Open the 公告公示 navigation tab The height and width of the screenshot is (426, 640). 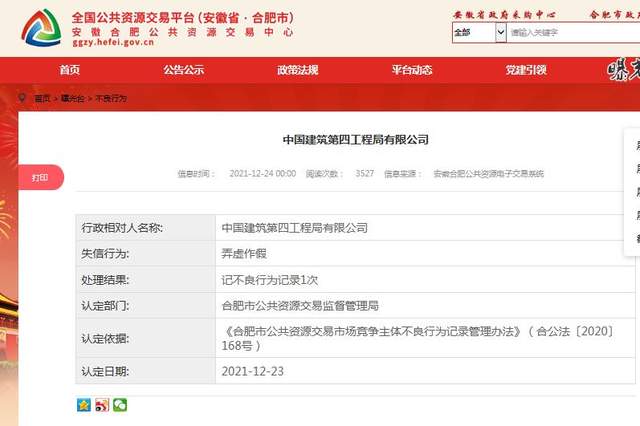184,70
